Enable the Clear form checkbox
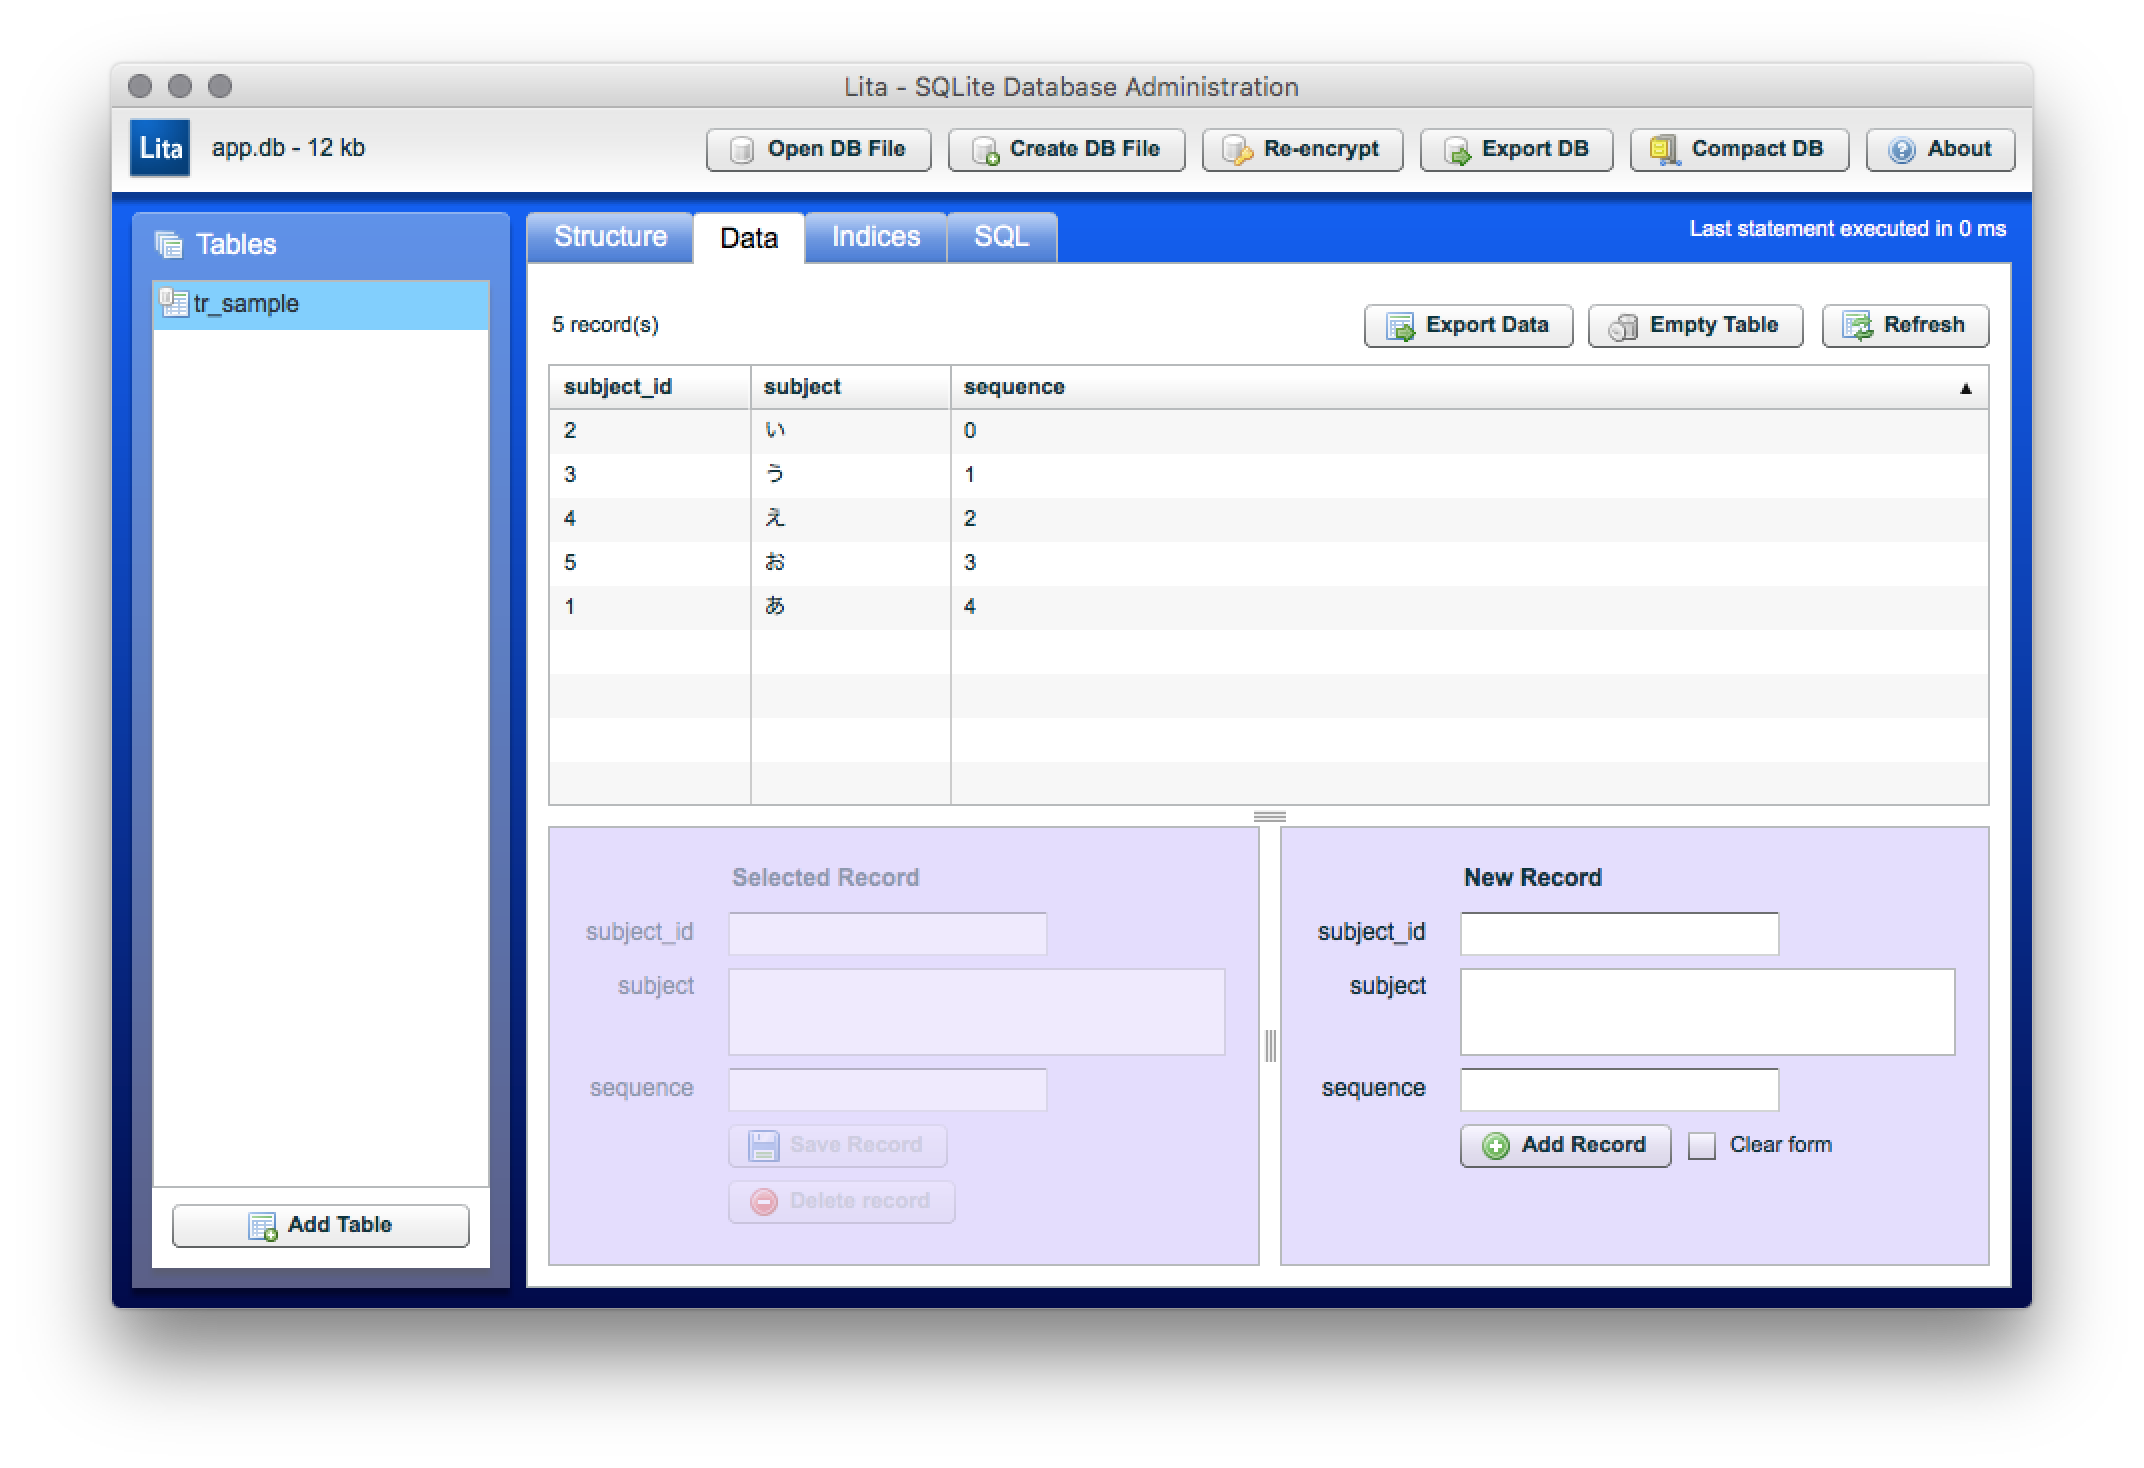 pos(1701,1145)
